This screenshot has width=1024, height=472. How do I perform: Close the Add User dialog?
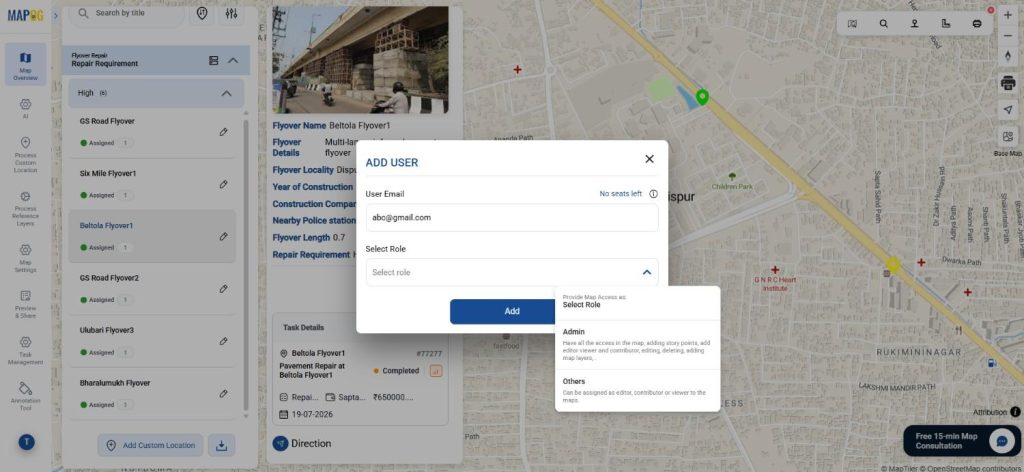[x=649, y=159]
